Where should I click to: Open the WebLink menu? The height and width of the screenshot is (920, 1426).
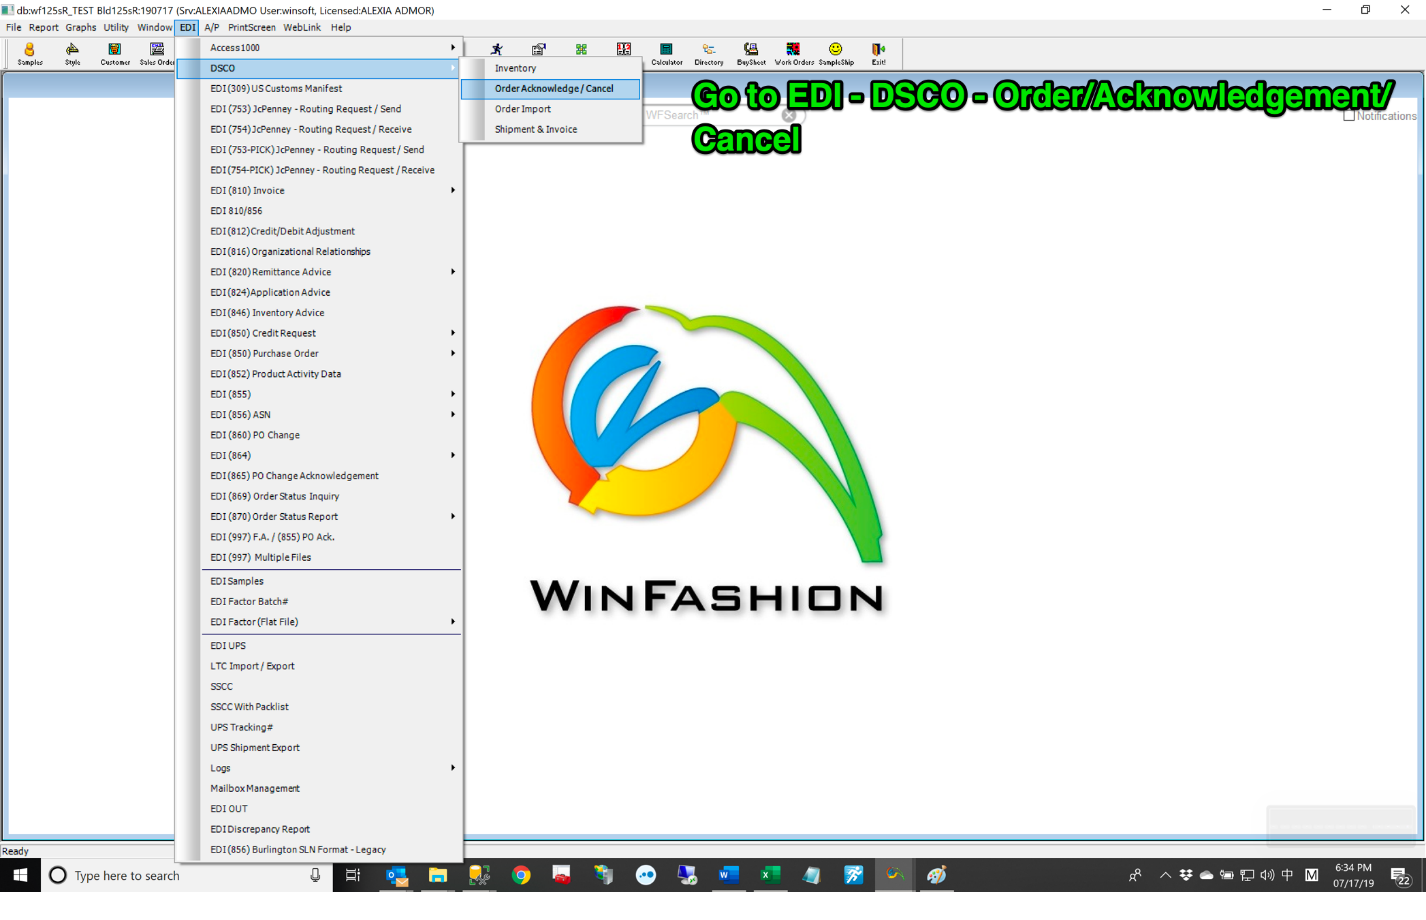[x=302, y=27]
